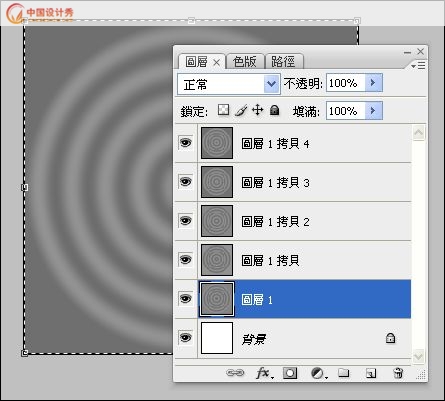Screen dimensions: 445x401
Task: Click the left-middle transform handle
Action: point(25,187)
